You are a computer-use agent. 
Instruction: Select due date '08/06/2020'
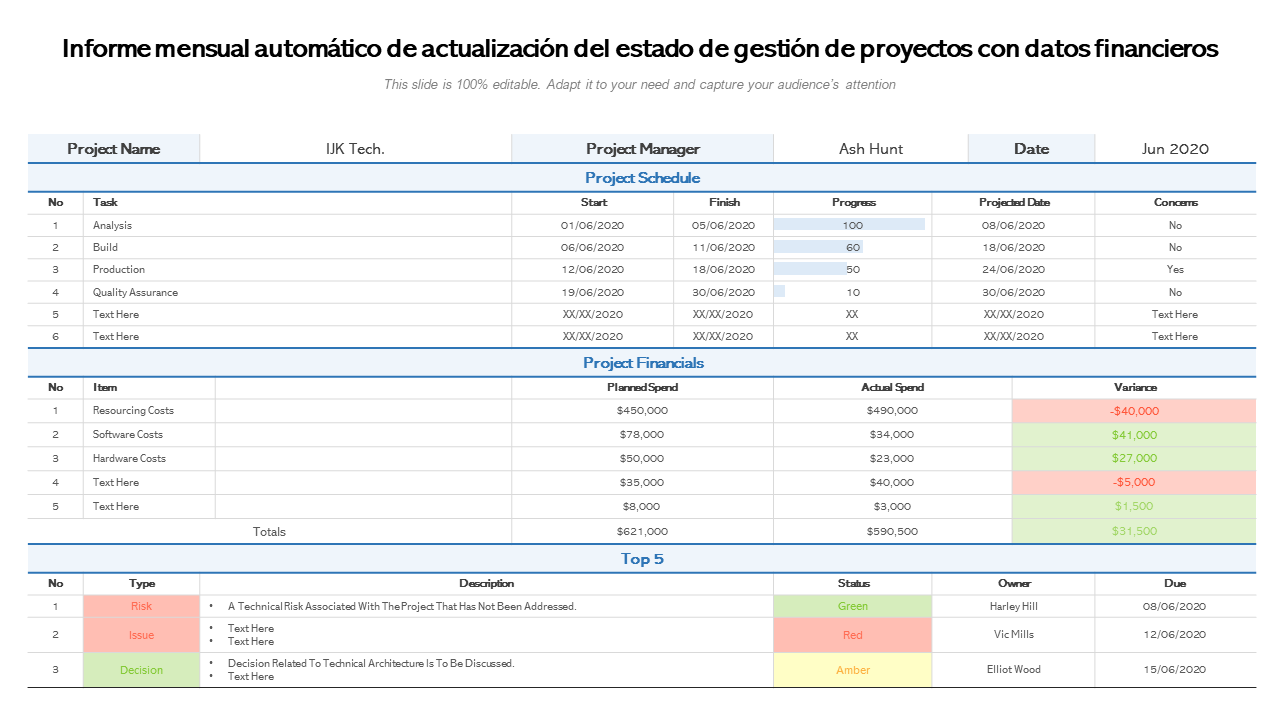(x=1175, y=607)
